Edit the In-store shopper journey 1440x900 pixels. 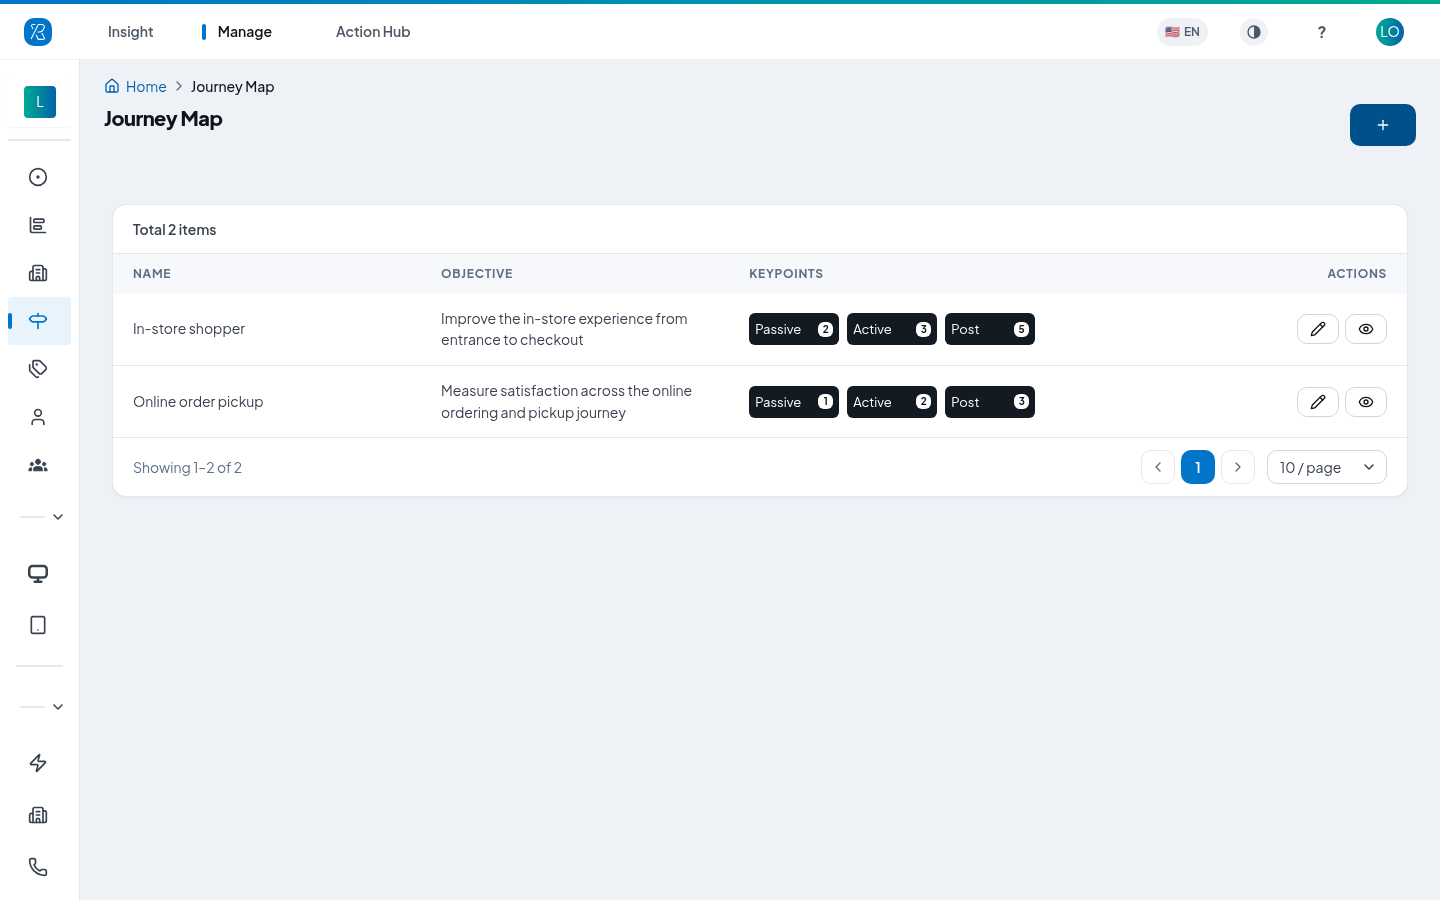coord(1318,329)
